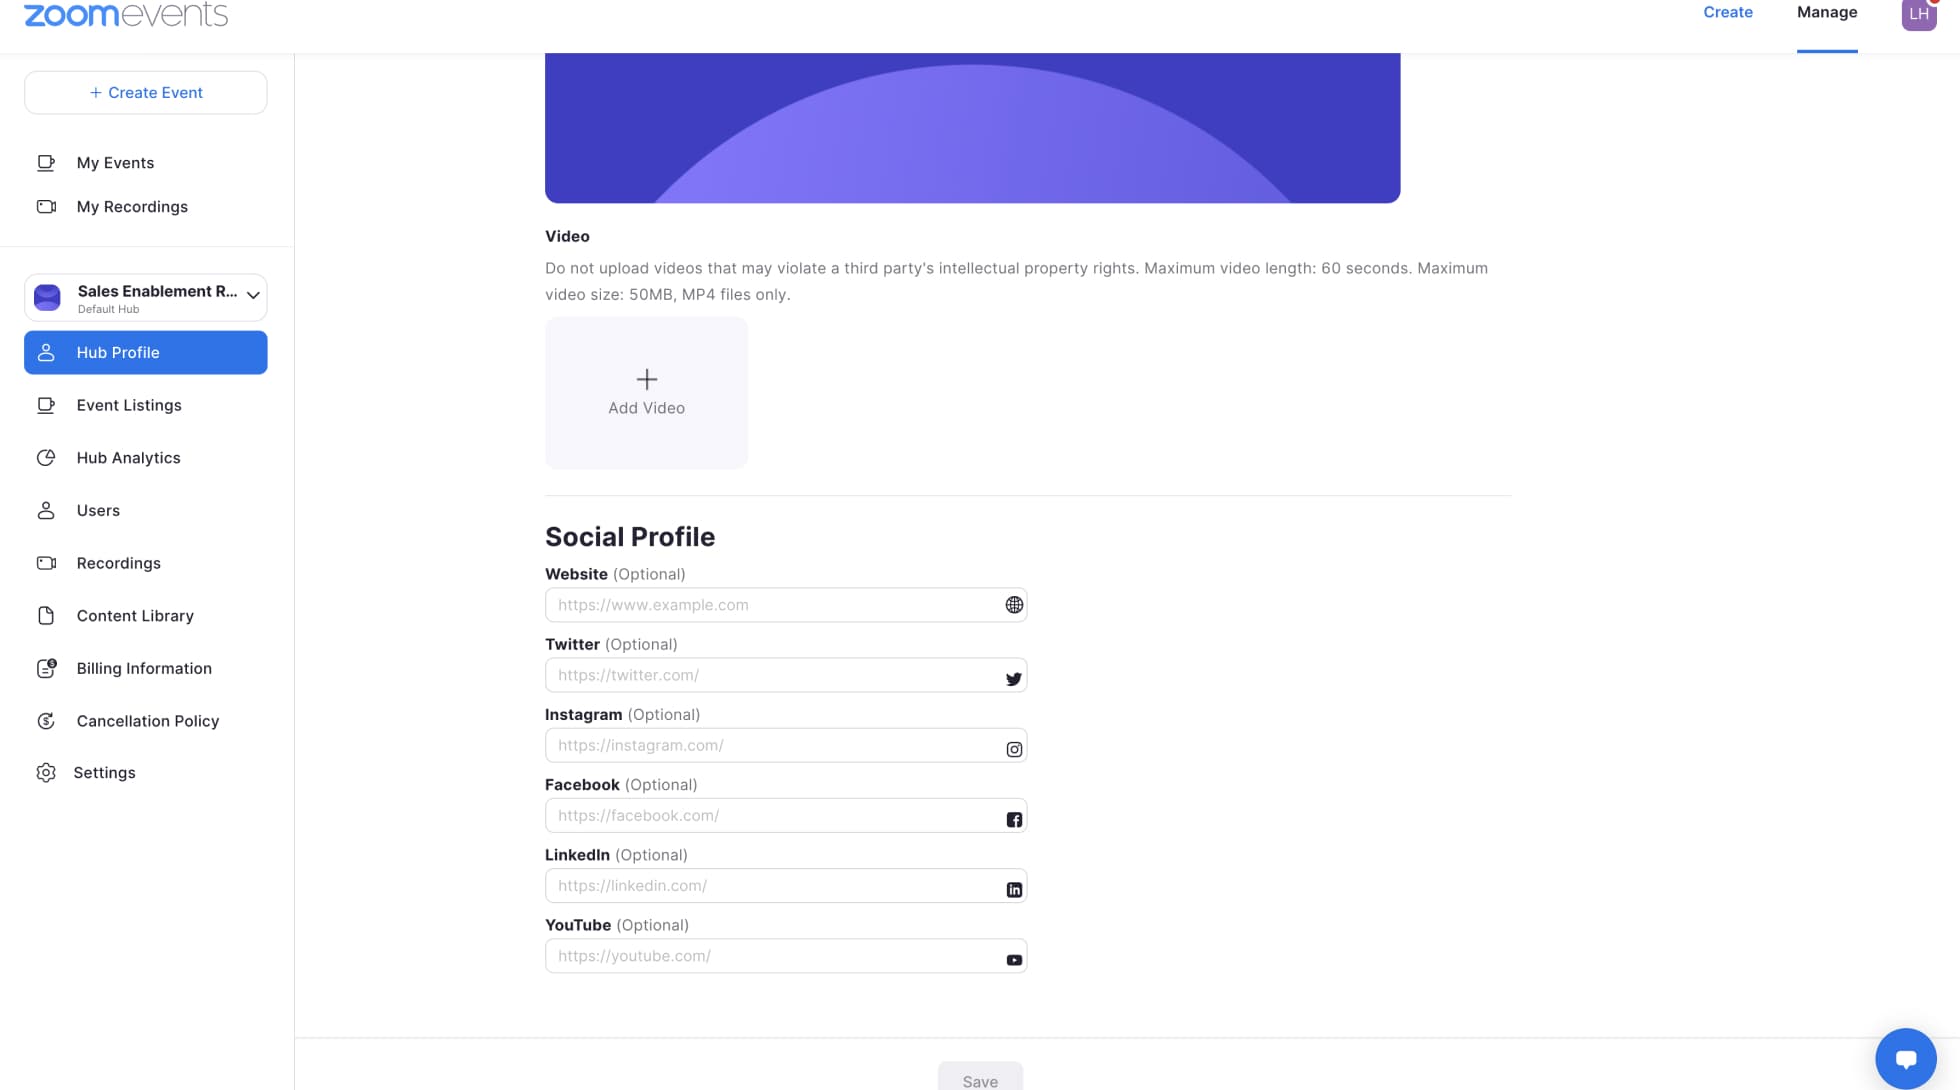The height and width of the screenshot is (1090, 1960).
Task: Click the Content Library sidebar icon
Action: (46, 616)
